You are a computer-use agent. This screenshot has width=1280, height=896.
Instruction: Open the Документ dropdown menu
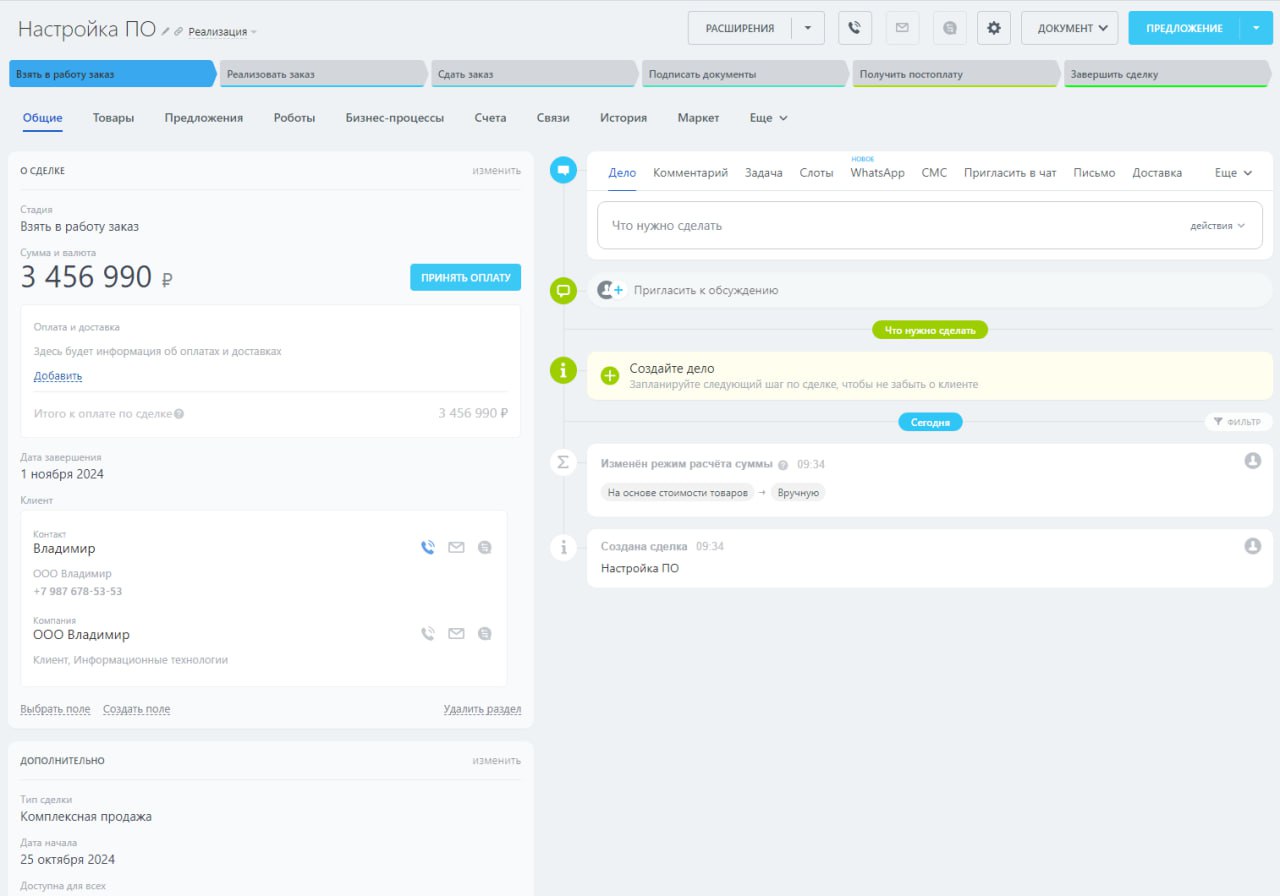coord(1069,28)
